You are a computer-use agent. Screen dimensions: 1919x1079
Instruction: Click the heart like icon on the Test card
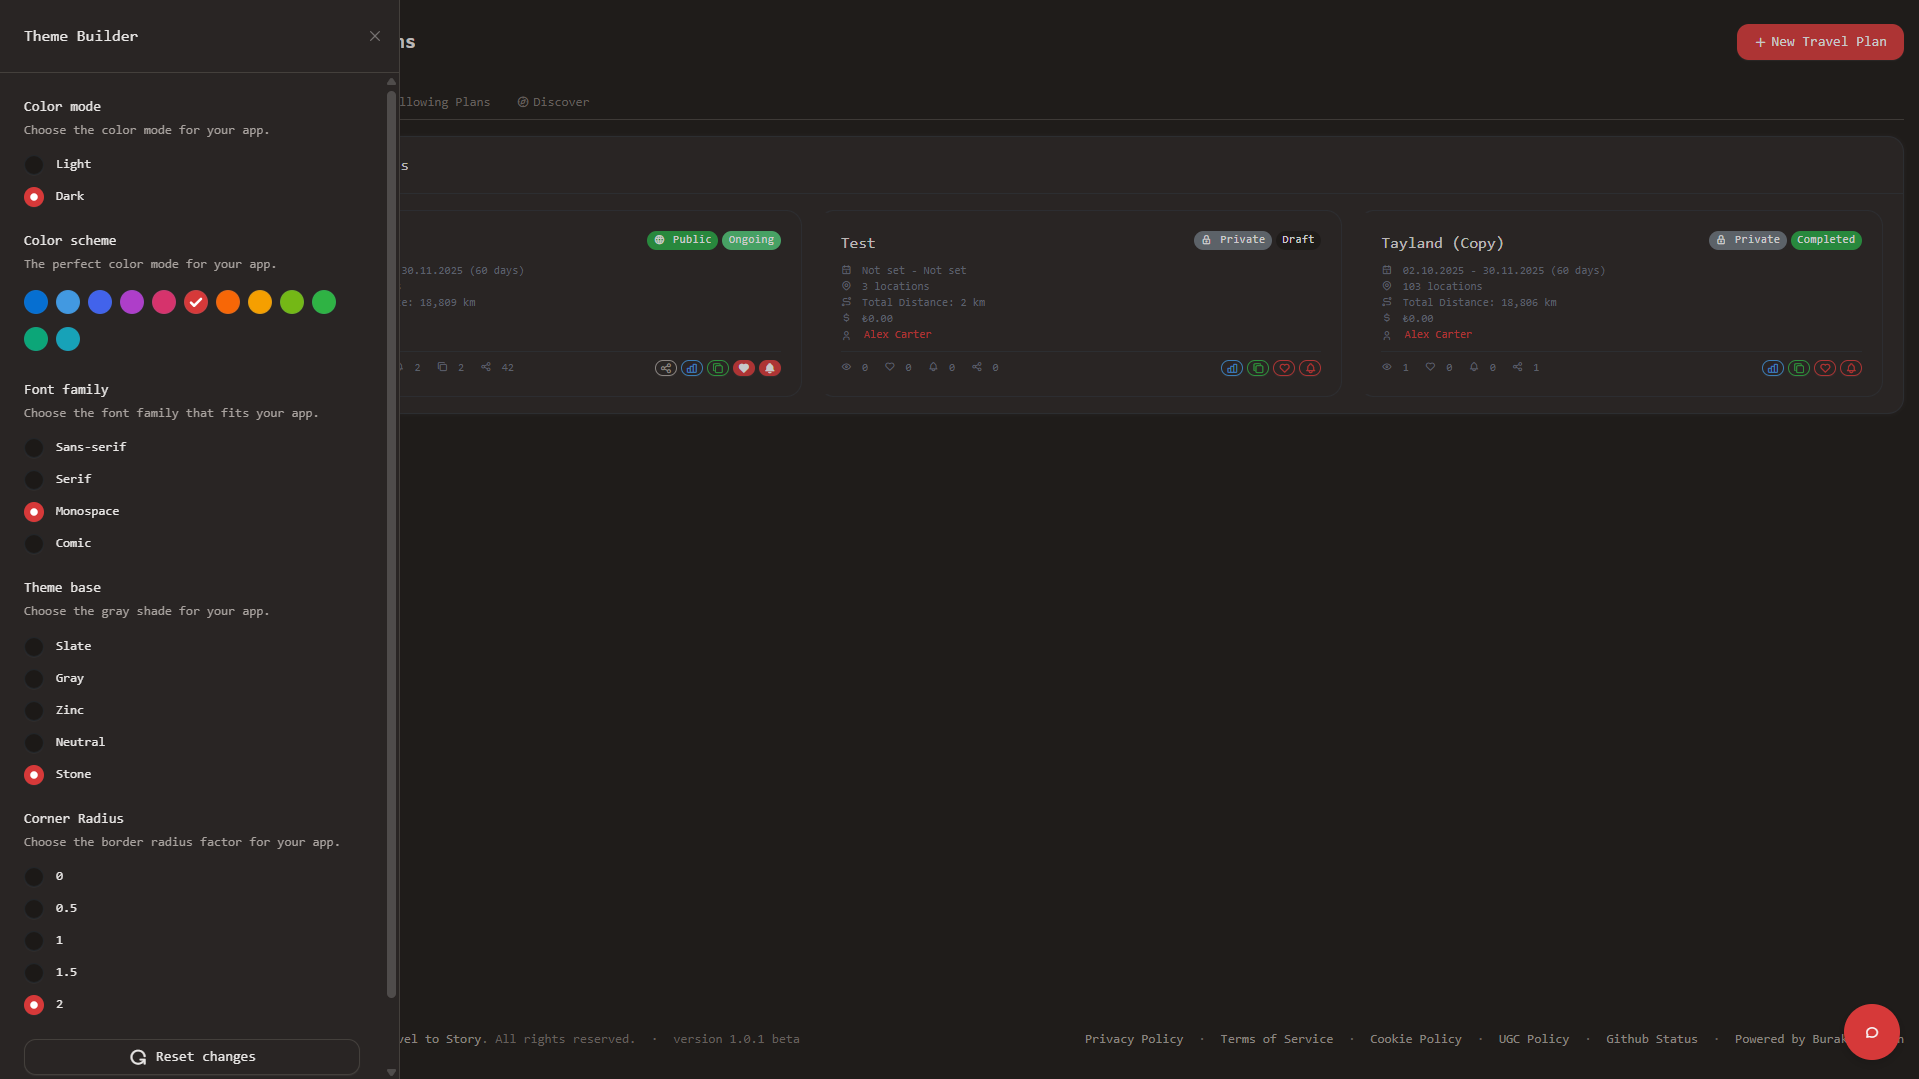[x=1284, y=368]
